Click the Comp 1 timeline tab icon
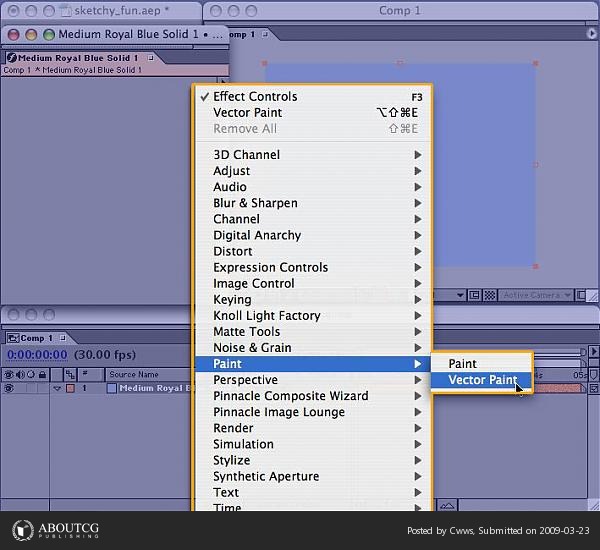600x550 pixels. [x=13, y=338]
